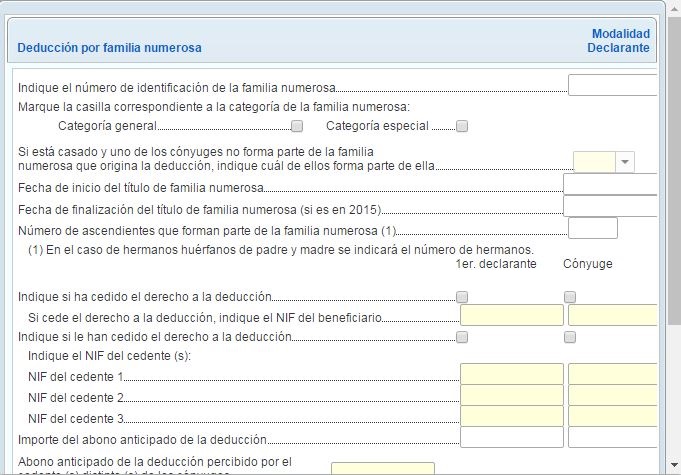
Task: Click the Fecha de finalización date field
Action: coord(610,207)
